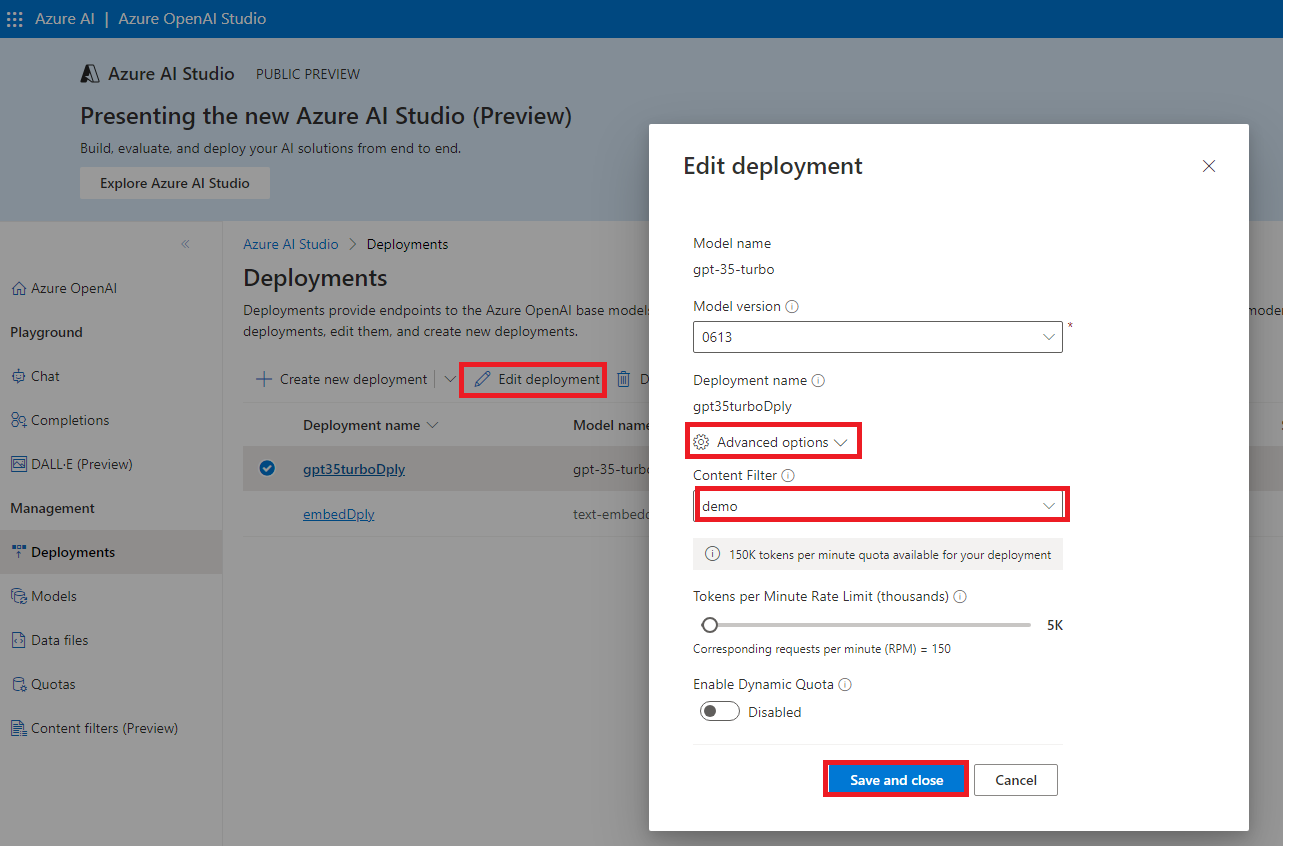Screen dimensions: 1292x846
Task: Open the gpt35turboDply deployment link
Action: click(x=354, y=469)
